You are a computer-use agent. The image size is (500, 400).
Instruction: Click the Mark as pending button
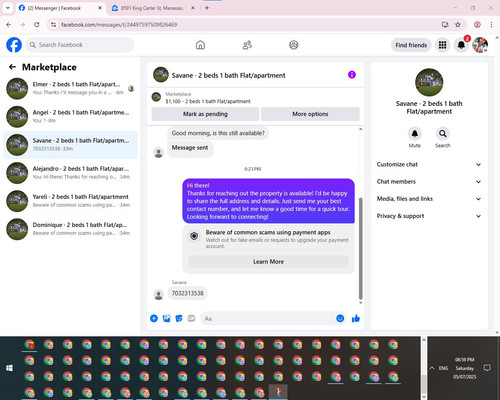[x=205, y=114]
